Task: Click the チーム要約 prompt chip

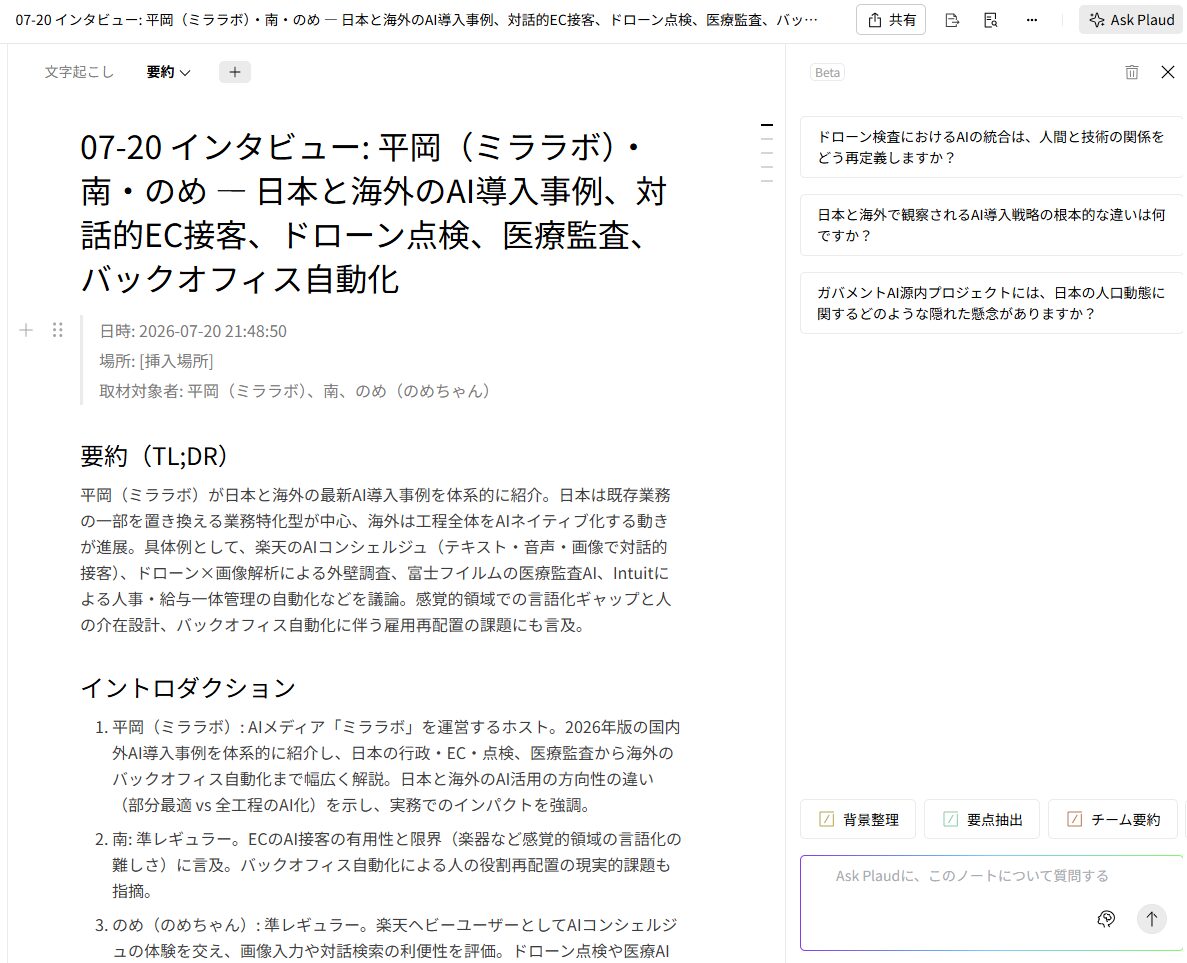Action: 1113,819
